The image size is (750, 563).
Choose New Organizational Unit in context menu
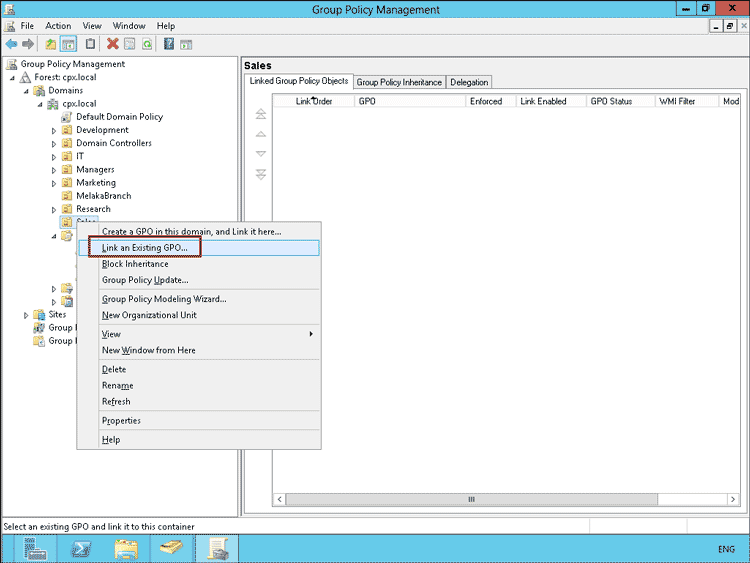199,315
